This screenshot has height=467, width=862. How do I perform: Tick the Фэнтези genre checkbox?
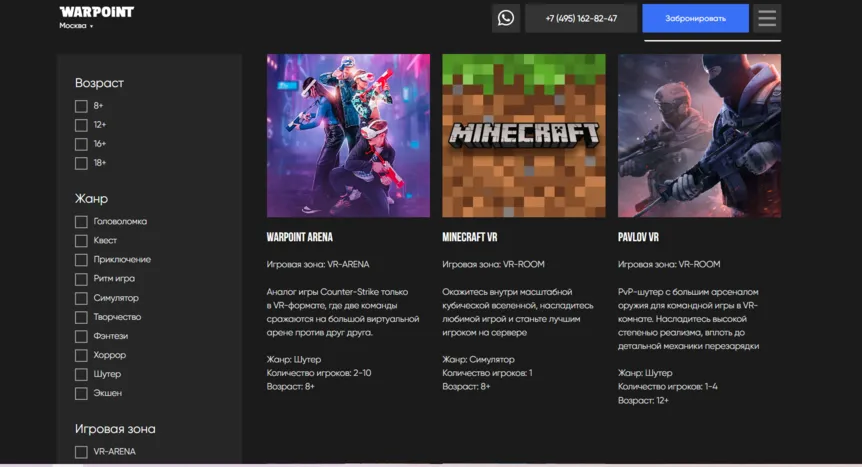(x=81, y=336)
